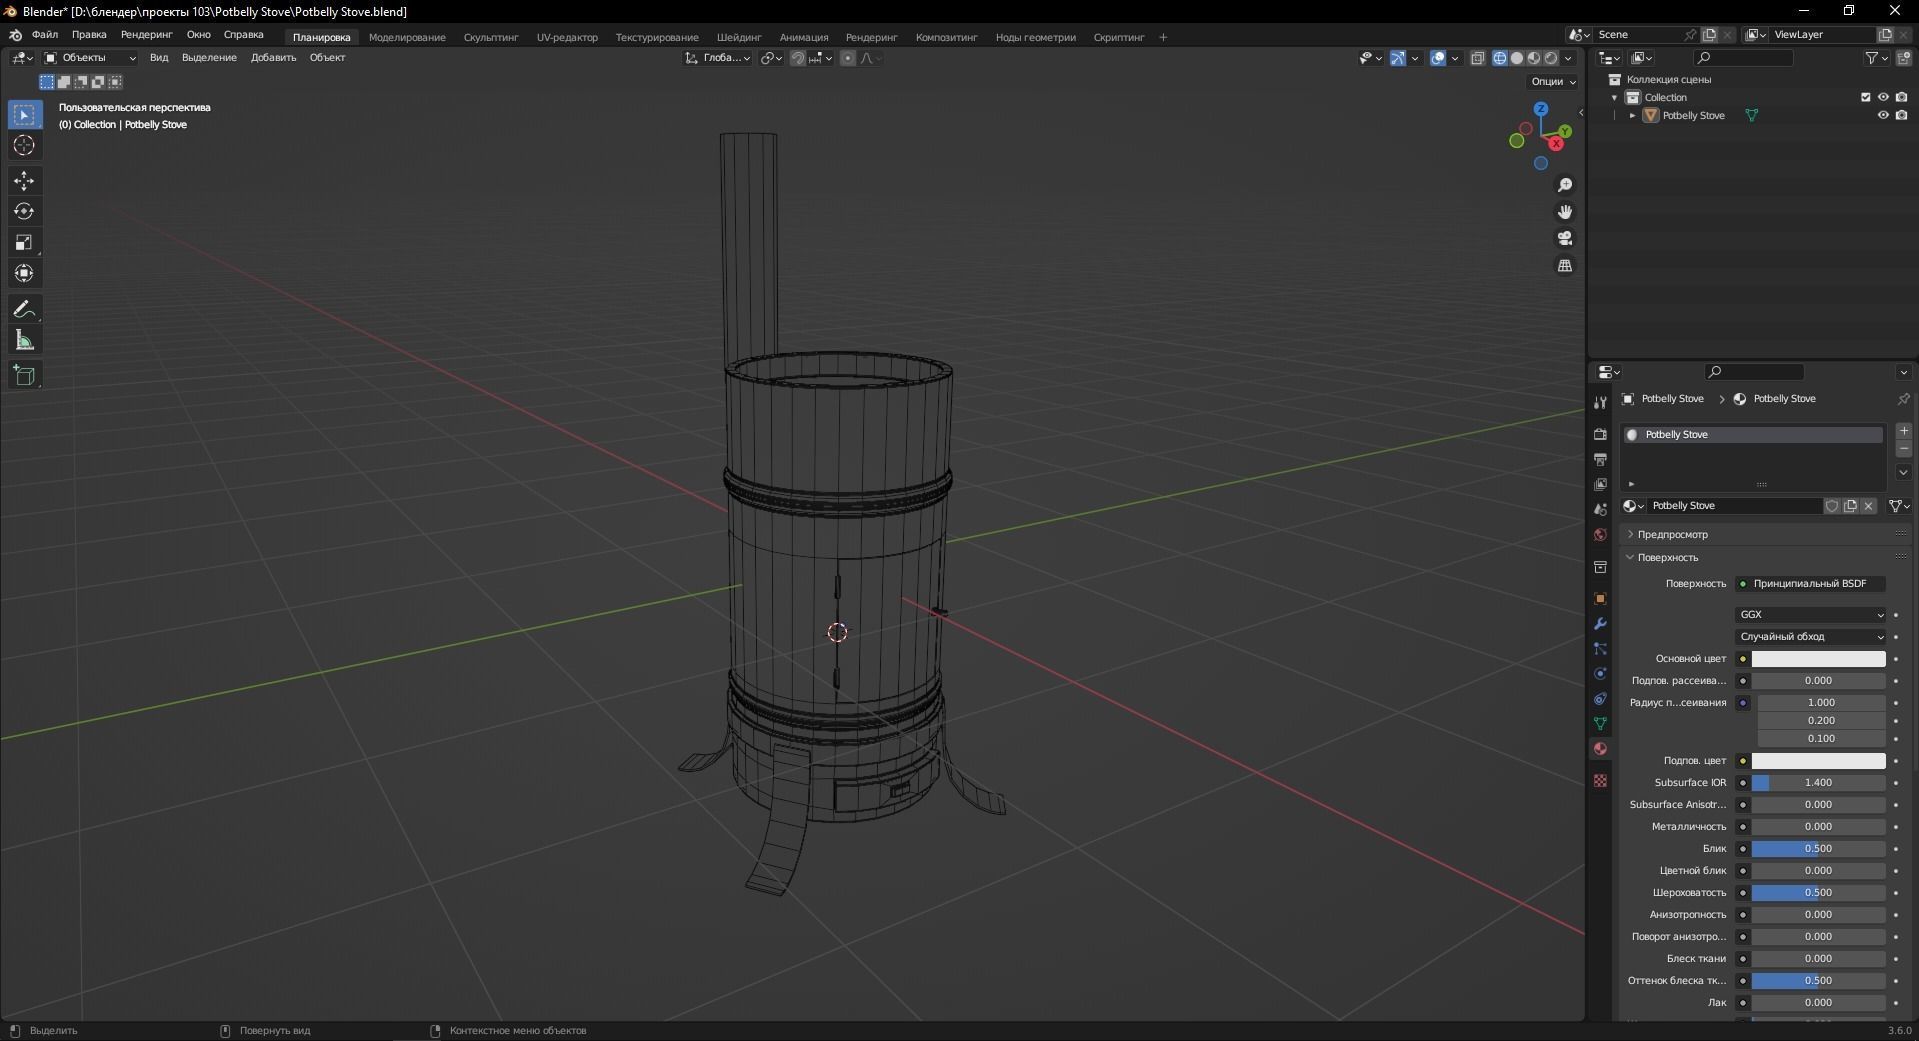
Task: Expand Potbelly Stove in the outliner tree
Action: [x=1632, y=116]
